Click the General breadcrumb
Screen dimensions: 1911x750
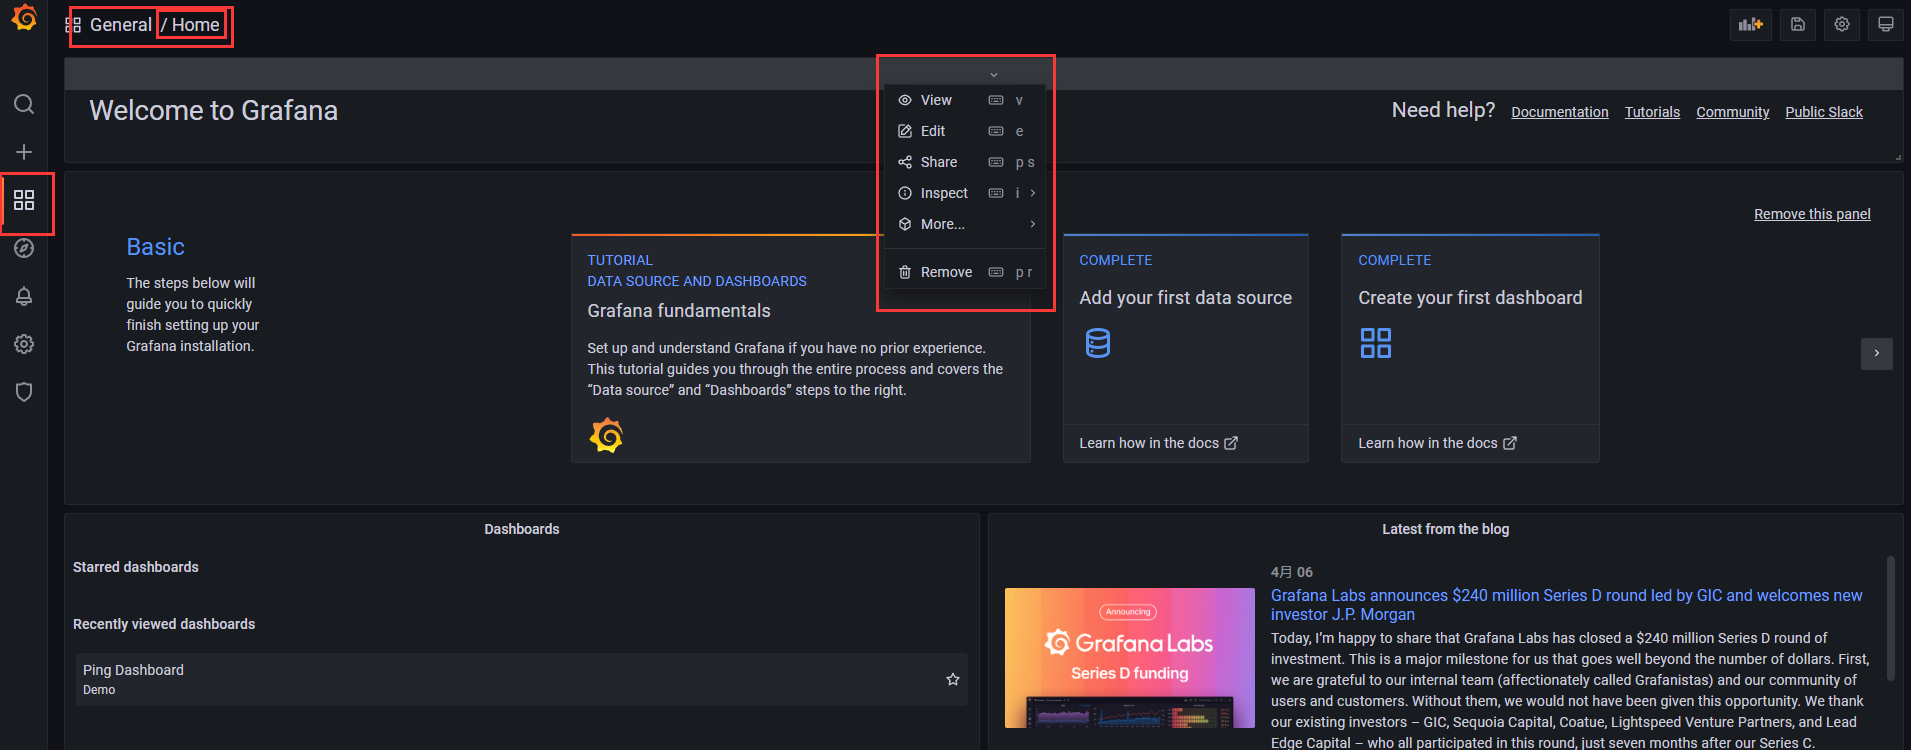coord(120,25)
